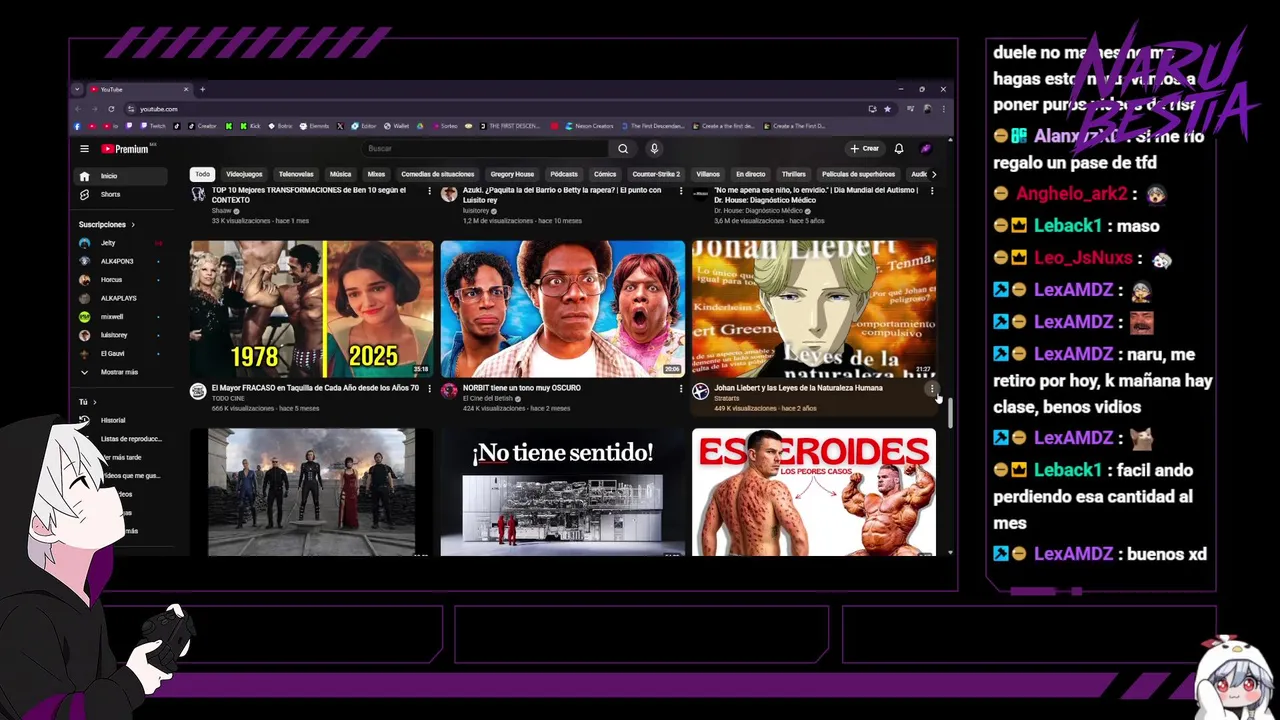Open the 1978 vs 2025 video thumbnail
Viewport: 1280px width, 720px height.
(312, 308)
